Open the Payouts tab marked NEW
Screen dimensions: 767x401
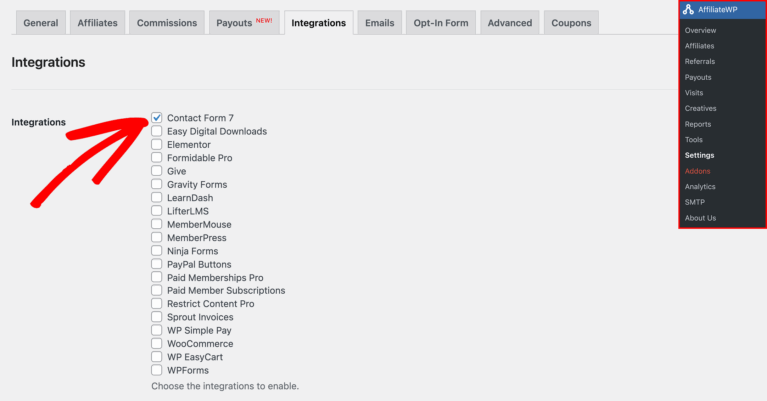click(x=244, y=23)
